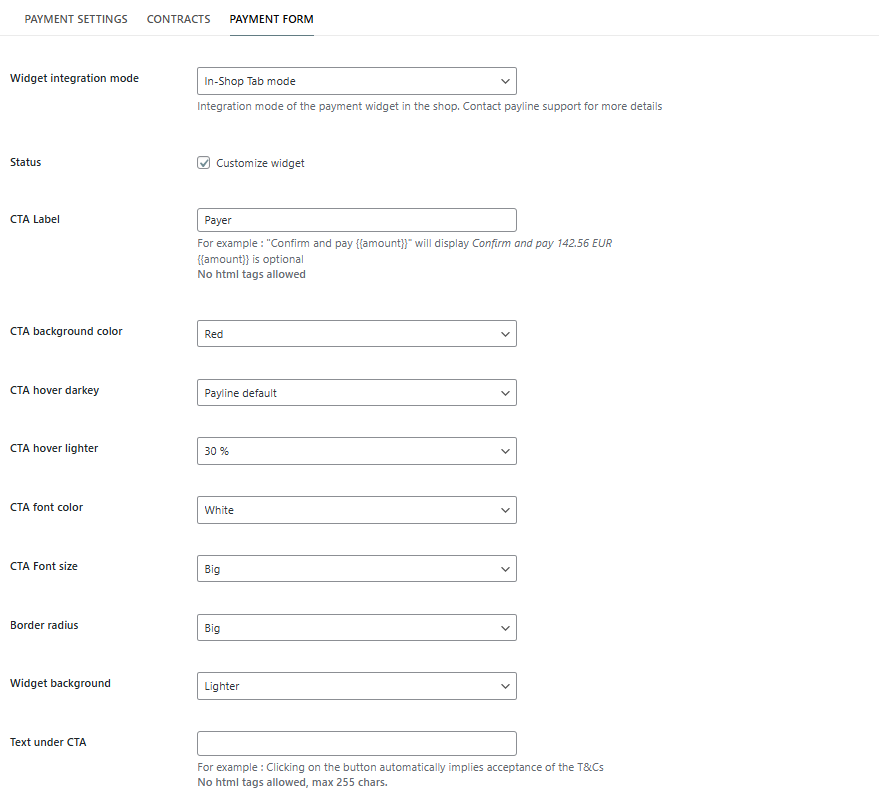Change the CTA hover lighter percentage dropdown
This screenshot has width=879, height=805.
356,451
